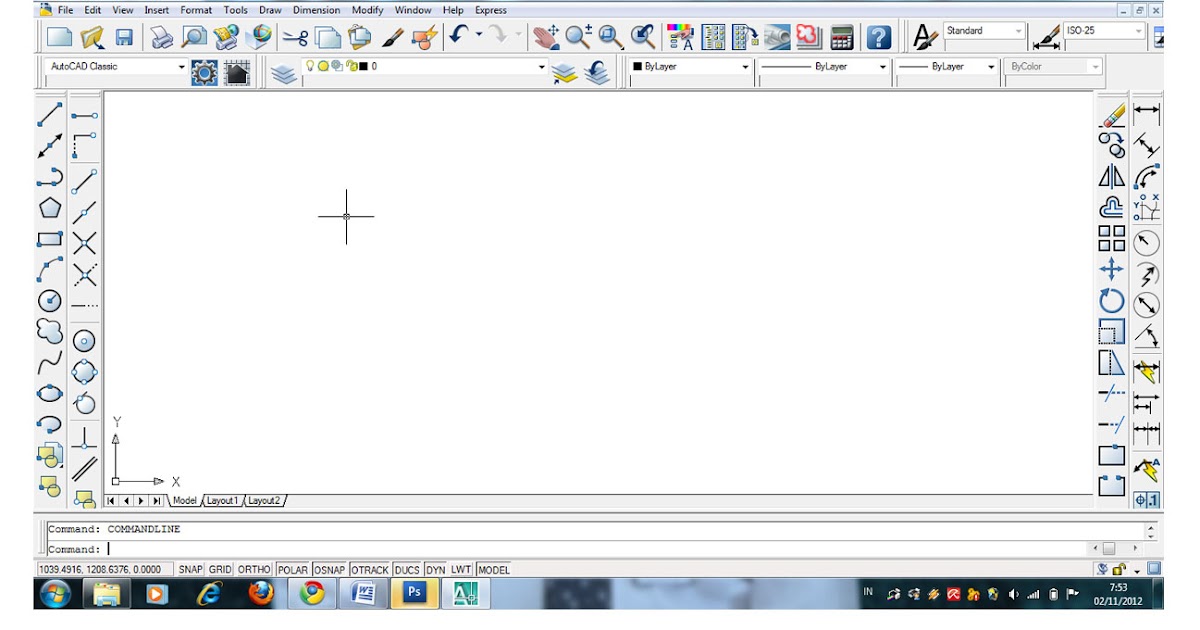Activate the Pan hand tool
1200x630 pixels.
pyautogui.click(x=546, y=38)
